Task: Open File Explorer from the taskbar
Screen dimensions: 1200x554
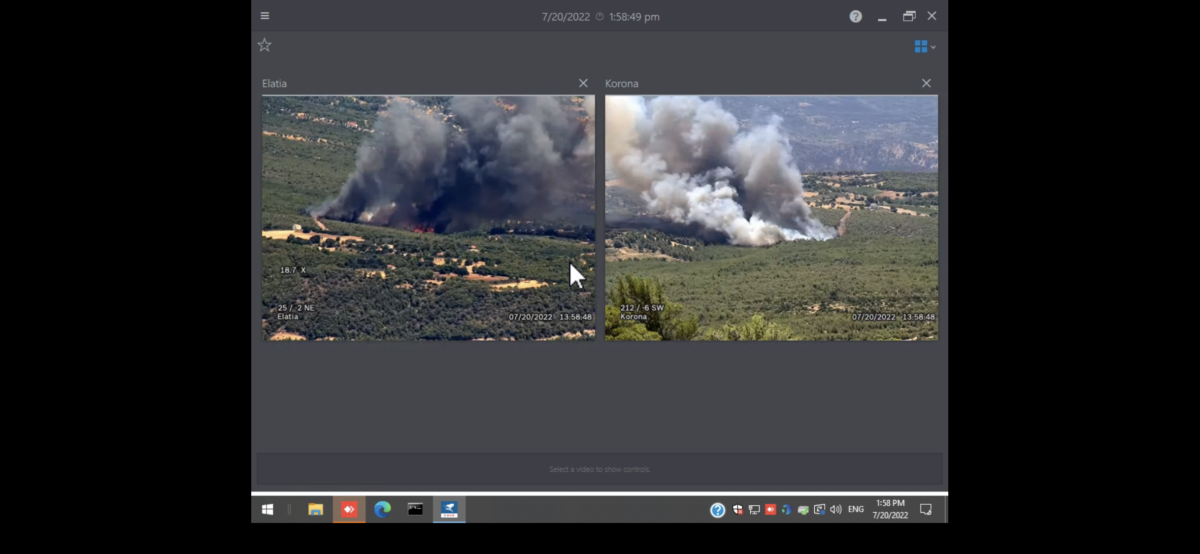Action: pos(315,510)
